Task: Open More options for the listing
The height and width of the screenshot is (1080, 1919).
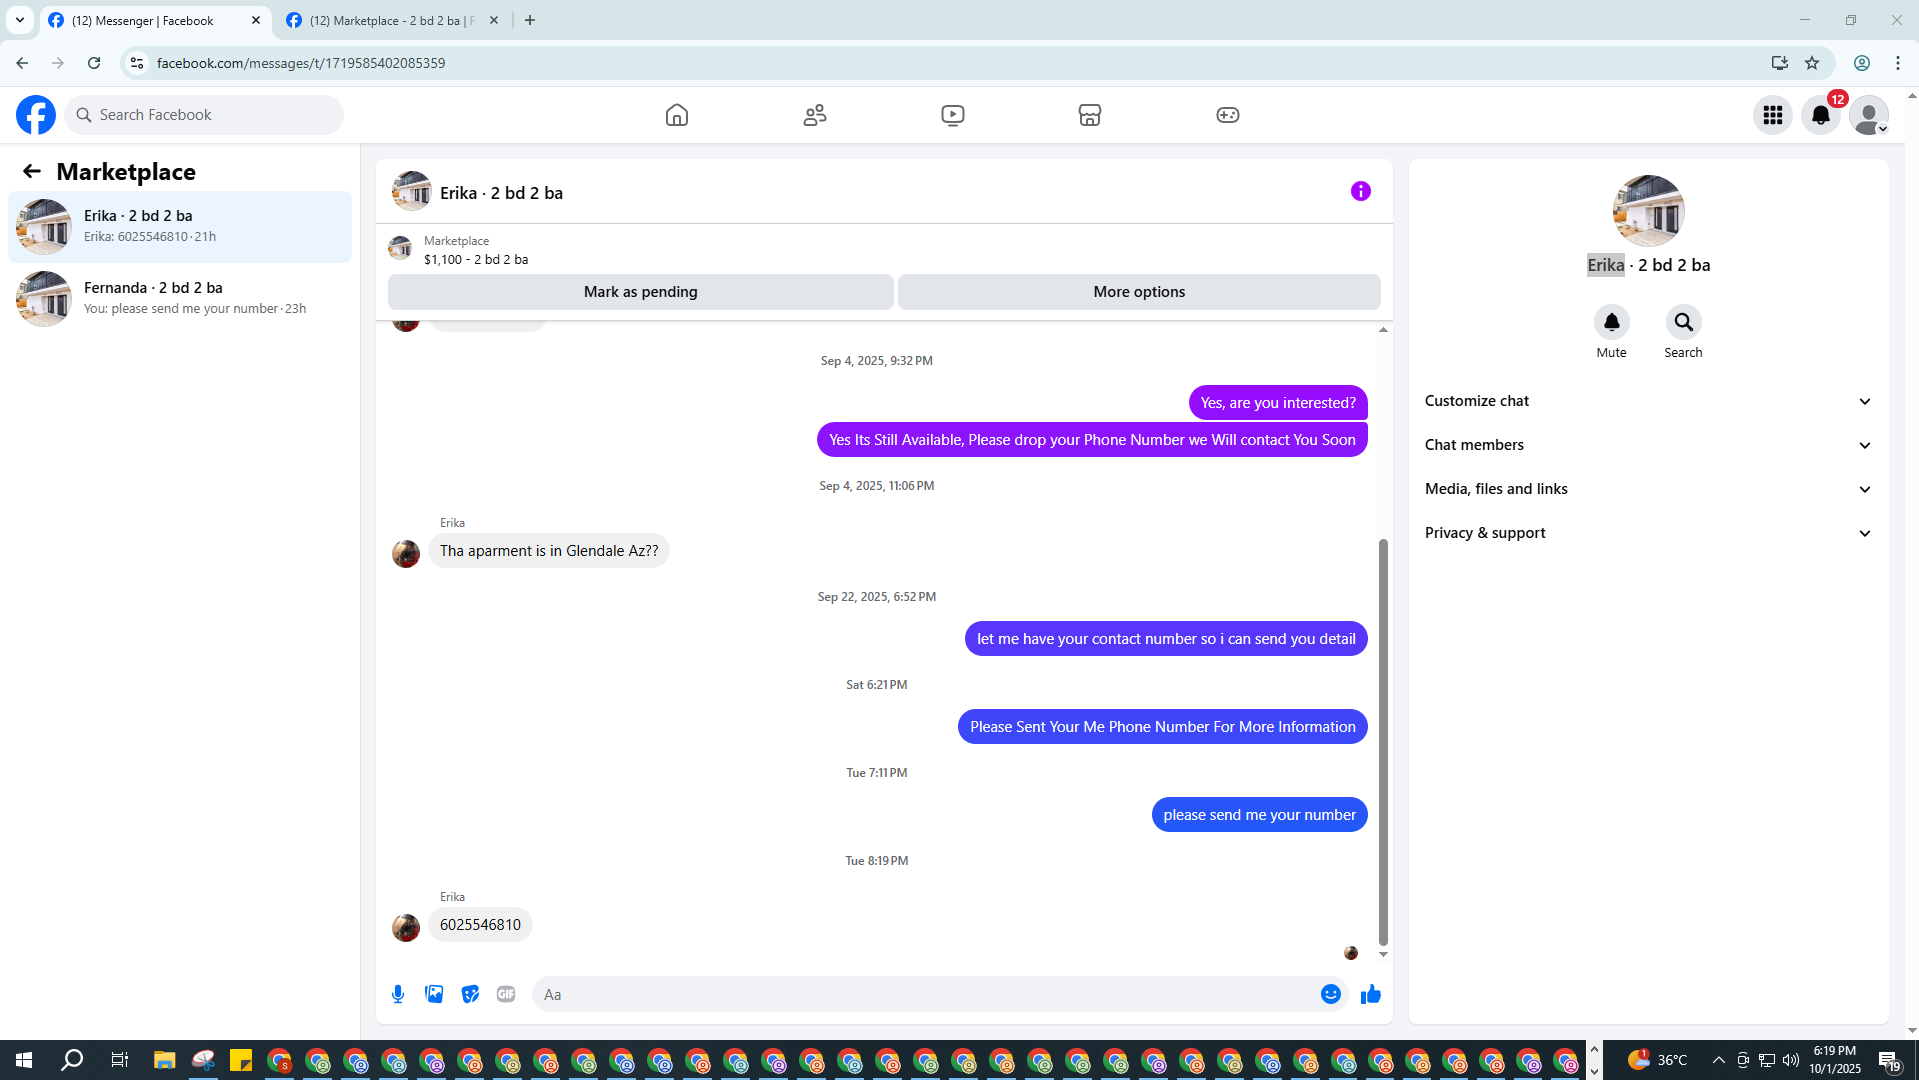Action: click(1139, 292)
